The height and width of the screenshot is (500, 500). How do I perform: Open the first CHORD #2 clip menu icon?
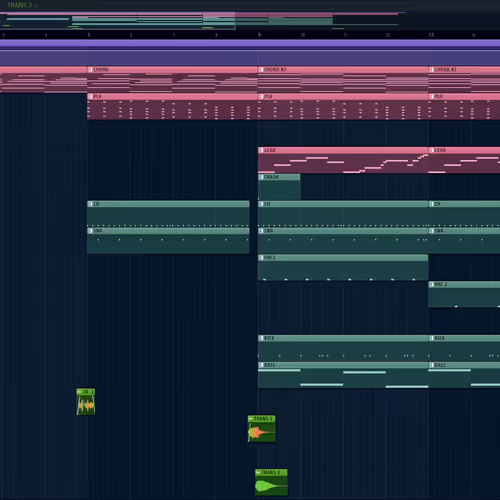(x=261, y=70)
